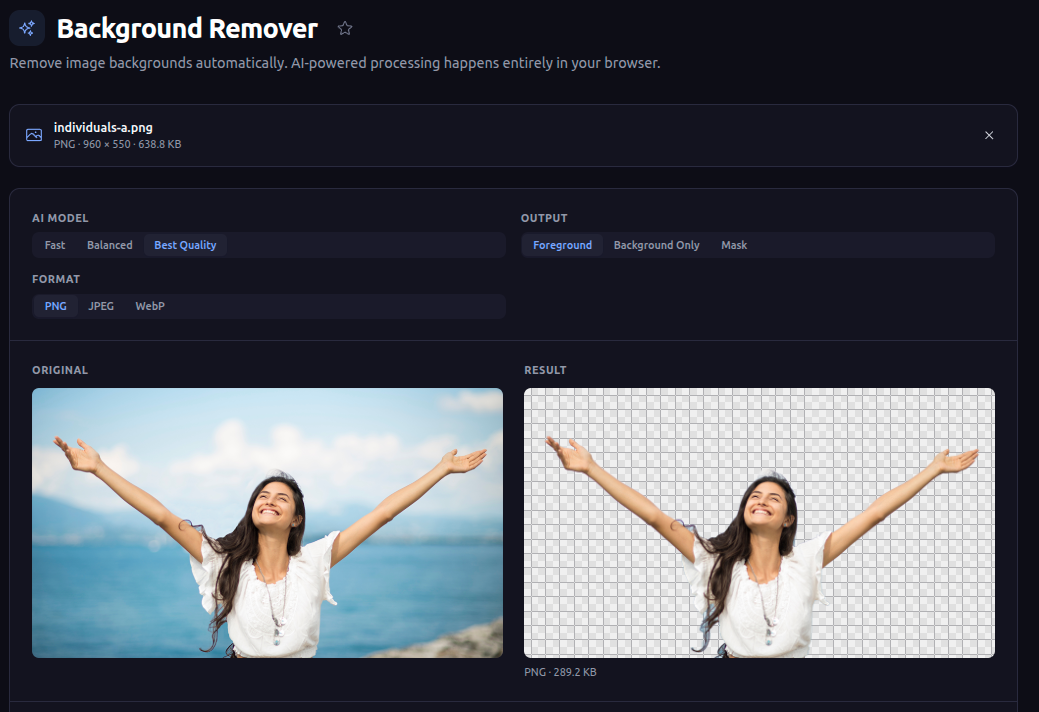Remove the uploaded file individuals-a.png
This screenshot has width=1039, height=712.
pyautogui.click(x=989, y=135)
